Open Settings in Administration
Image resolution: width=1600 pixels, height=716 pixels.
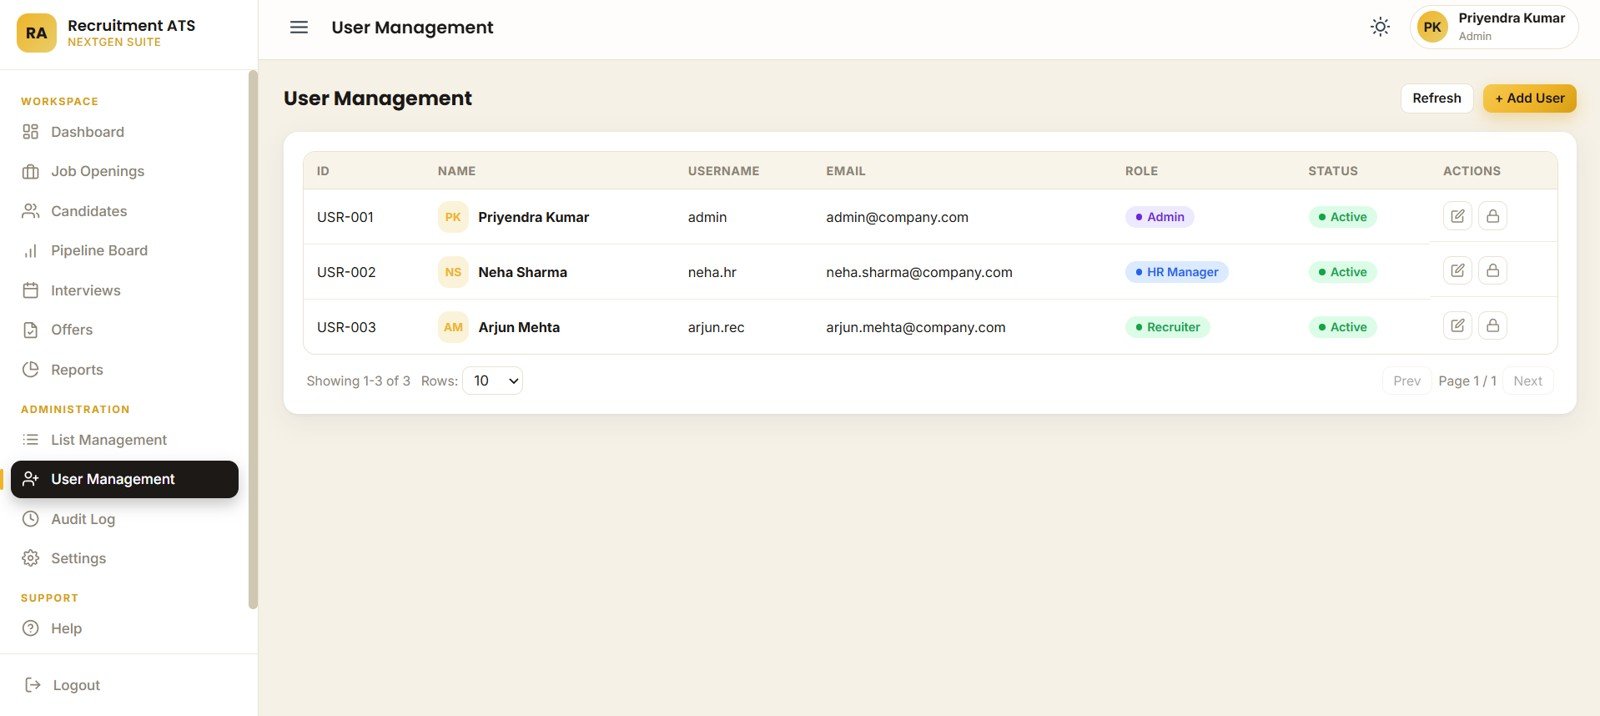125,558
